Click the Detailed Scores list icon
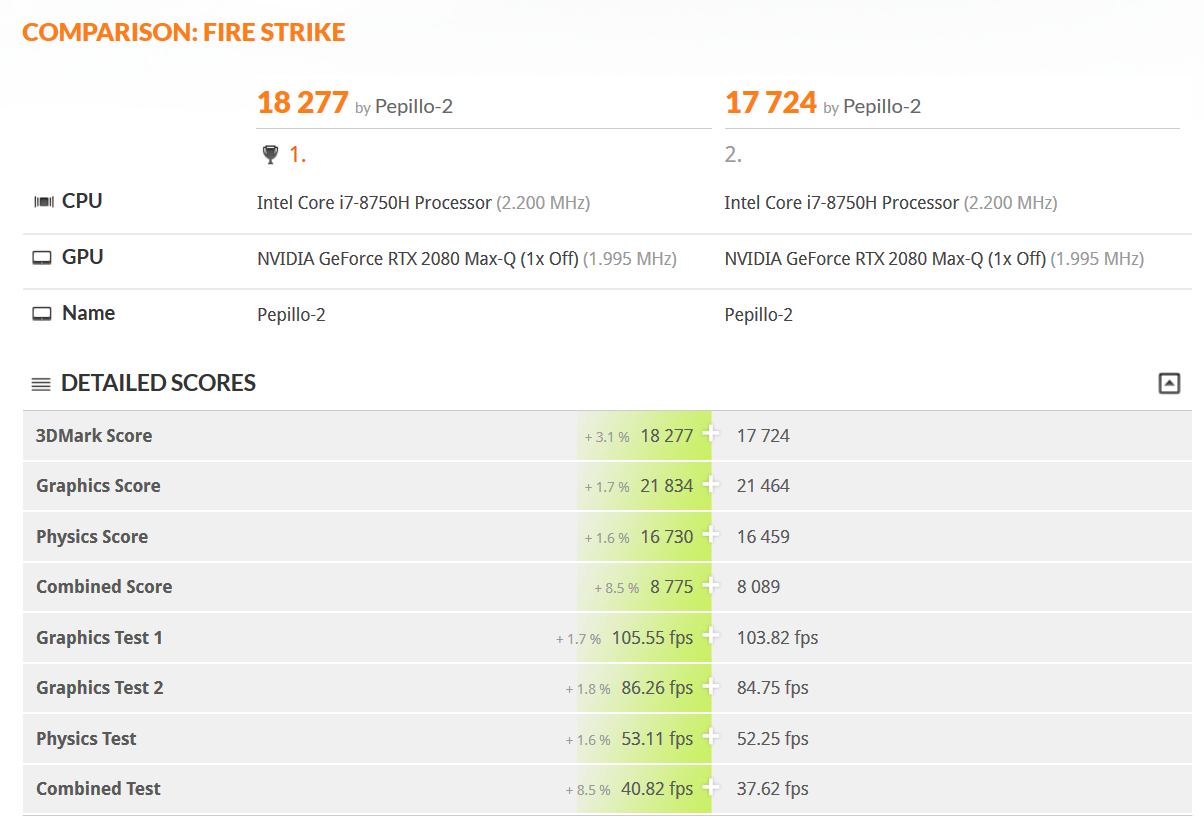1204x822 pixels. [41, 384]
